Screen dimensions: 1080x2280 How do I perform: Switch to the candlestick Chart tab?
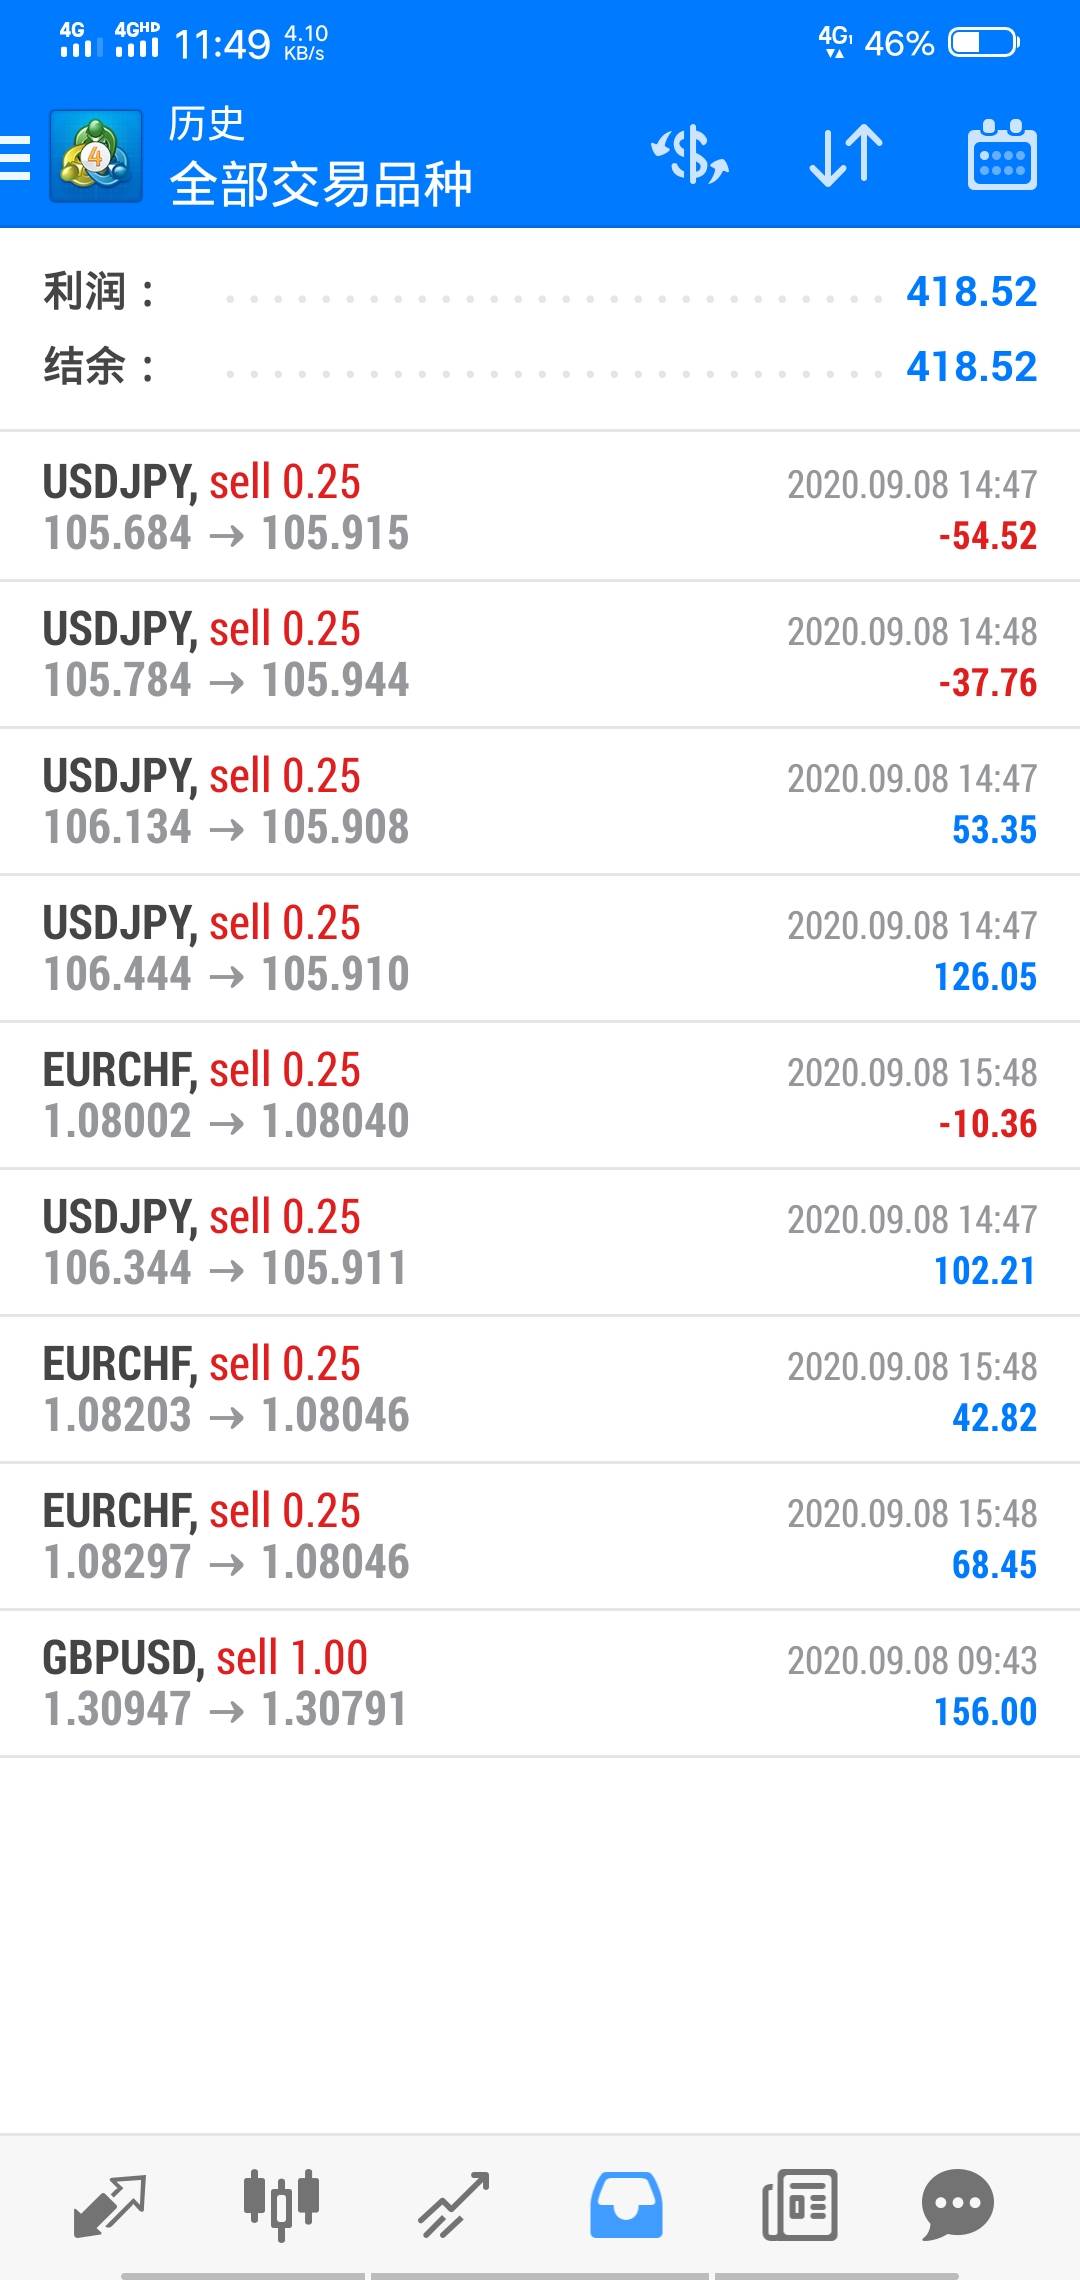pos(281,2205)
